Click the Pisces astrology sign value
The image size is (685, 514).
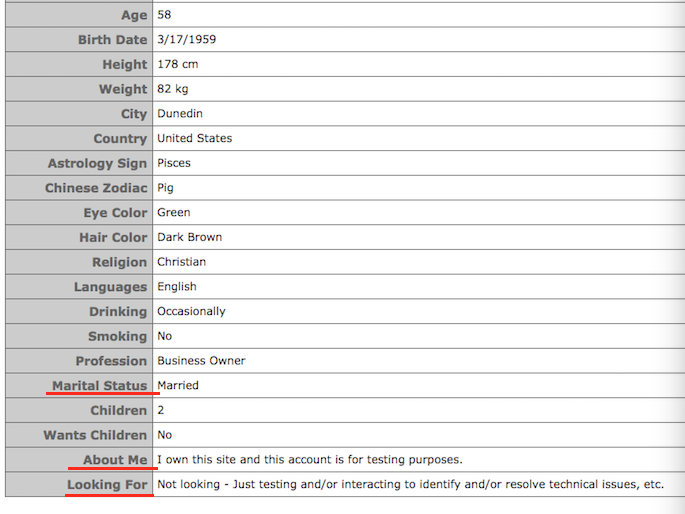[x=174, y=163]
